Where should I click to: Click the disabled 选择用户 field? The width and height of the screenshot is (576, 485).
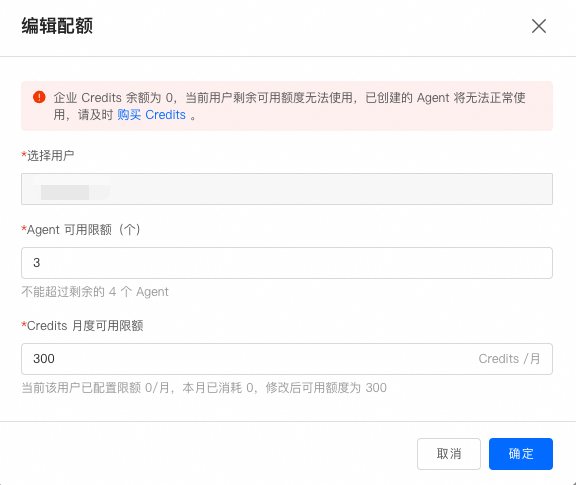point(287,189)
